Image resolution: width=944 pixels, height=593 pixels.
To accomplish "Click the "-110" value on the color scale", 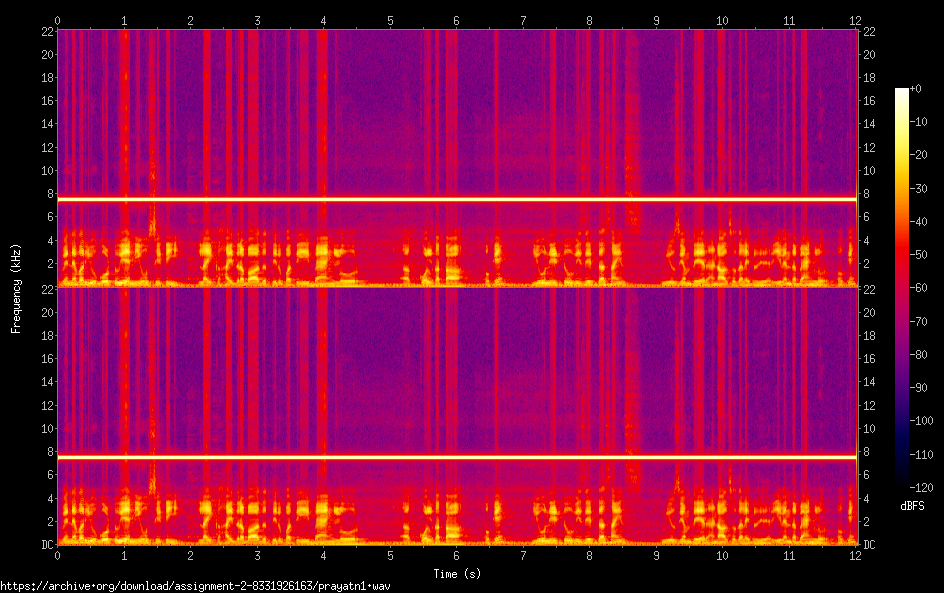I will (x=922, y=455).
